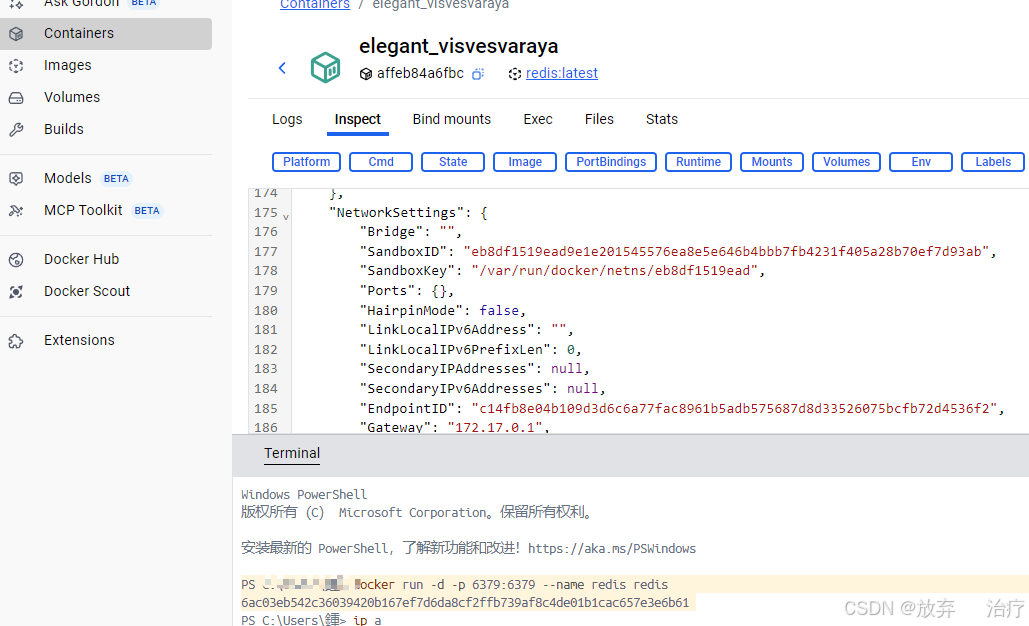Jump to Env section
1029x626 pixels.
921,162
